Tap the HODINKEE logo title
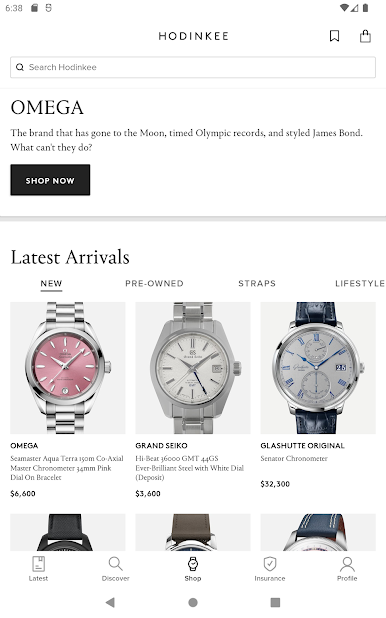 point(193,36)
